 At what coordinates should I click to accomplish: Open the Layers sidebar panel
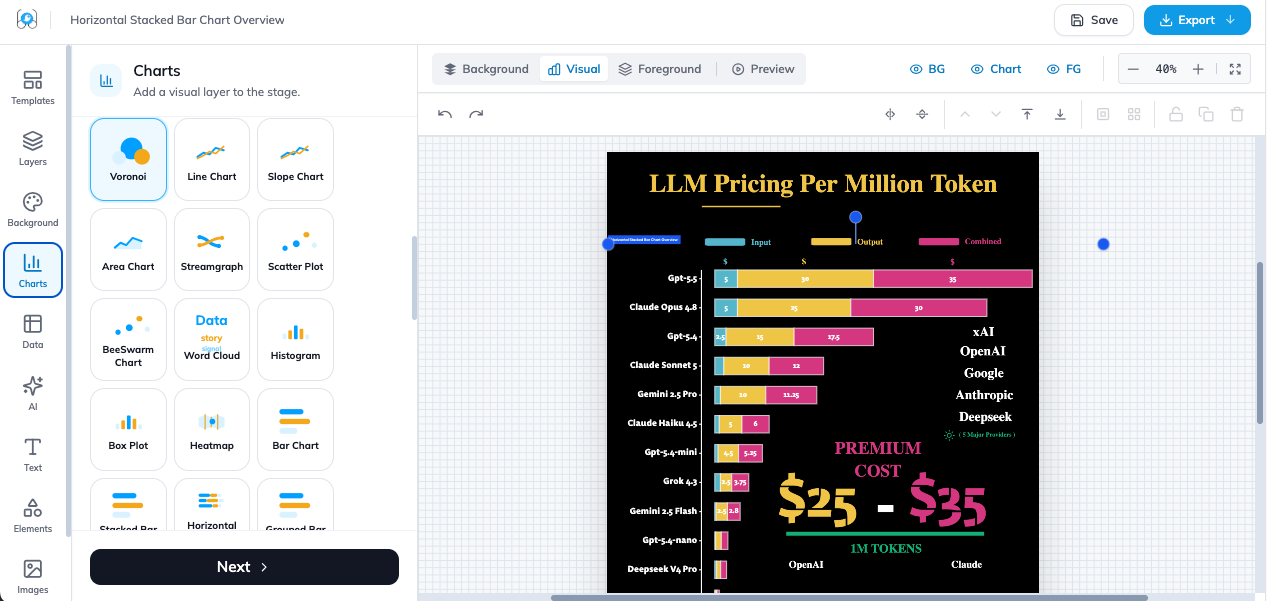click(33, 149)
